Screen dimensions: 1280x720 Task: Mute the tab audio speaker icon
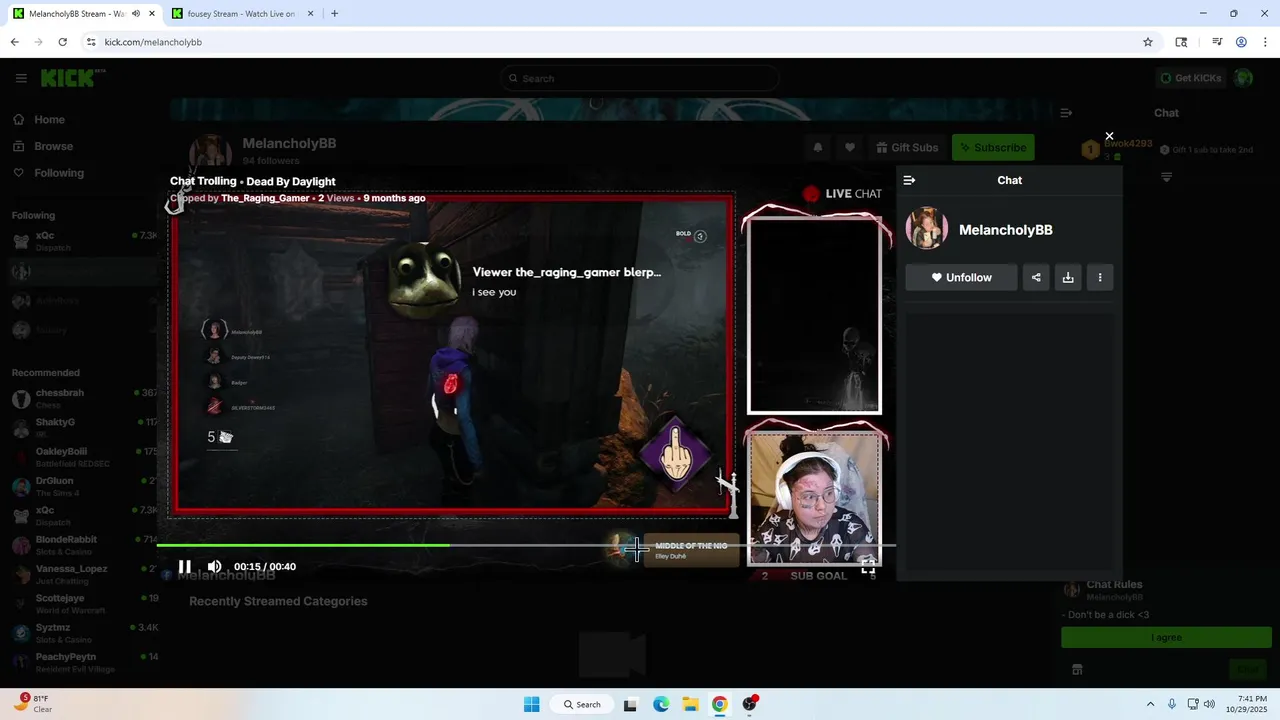[136, 14]
